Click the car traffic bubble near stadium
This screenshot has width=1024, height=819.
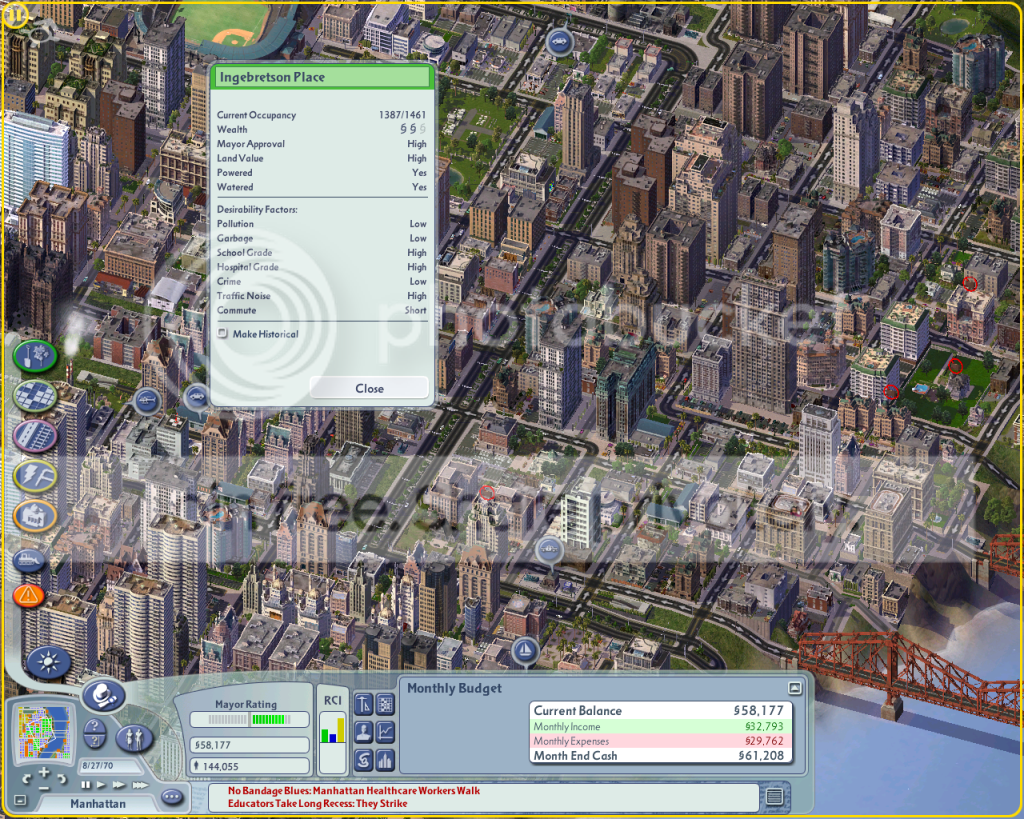[x=559, y=41]
